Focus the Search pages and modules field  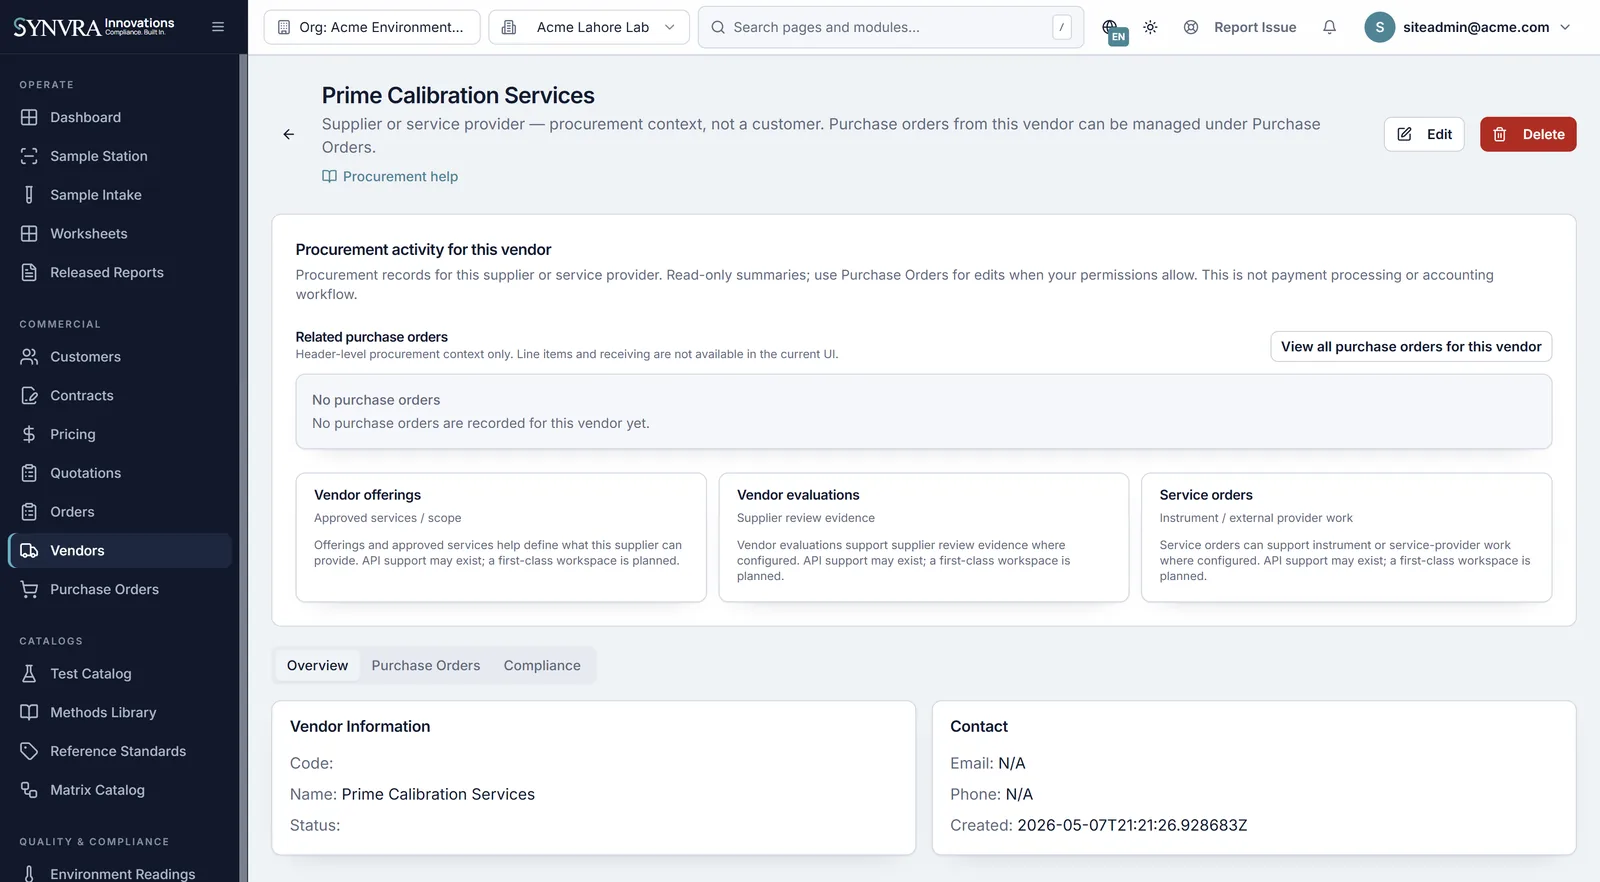[890, 27]
